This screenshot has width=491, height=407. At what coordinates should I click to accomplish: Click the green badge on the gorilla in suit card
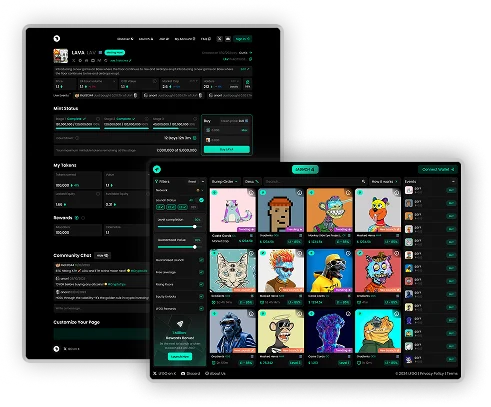(x=214, y=314)
